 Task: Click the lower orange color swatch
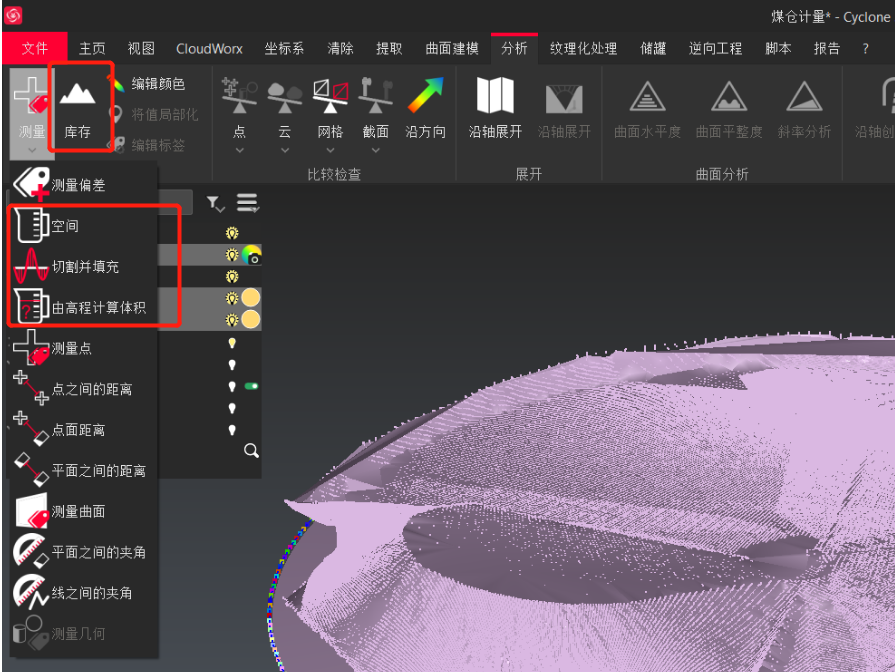(x=251, y=319)
